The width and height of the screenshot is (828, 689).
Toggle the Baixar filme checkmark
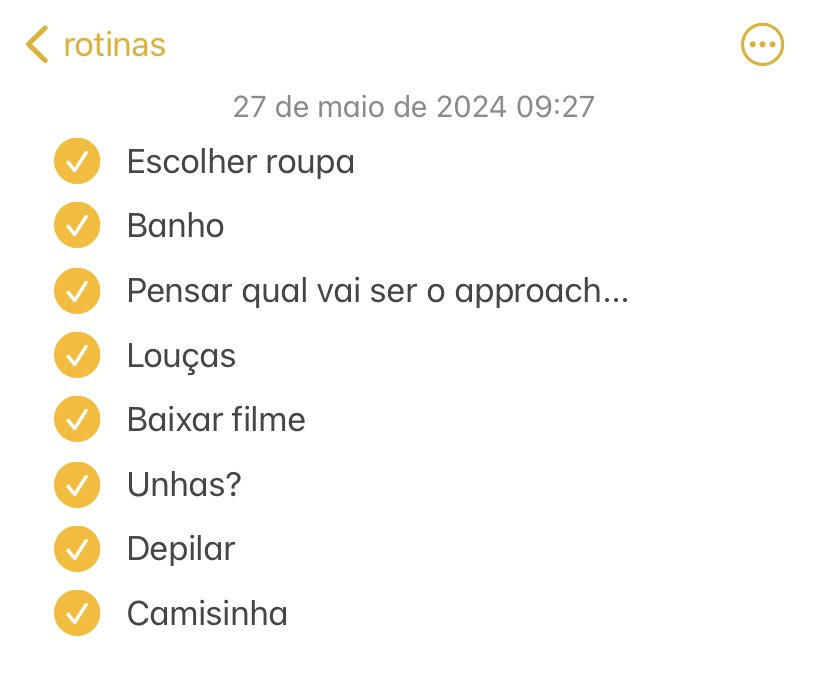click(77, 420)
